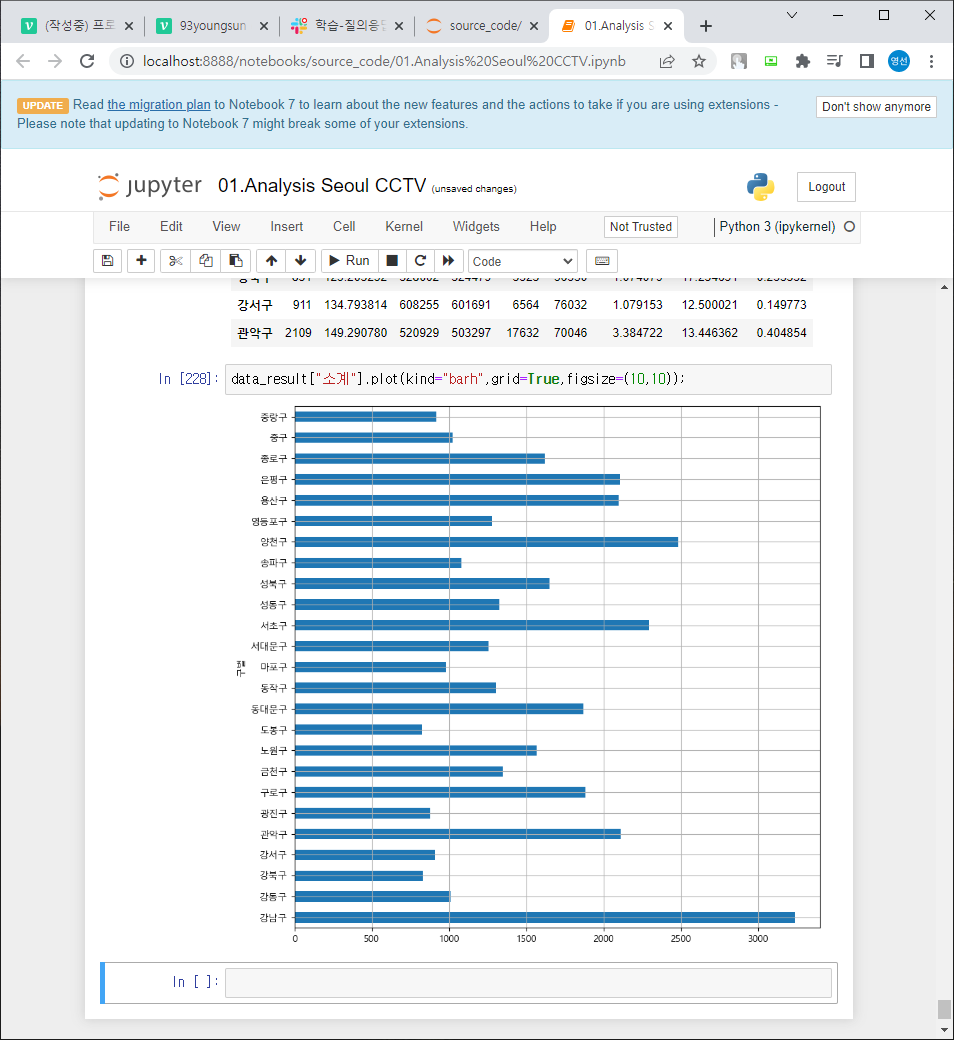The width and height of the screenshot is (954, 1040).
Task: Click the 강서구 row label in table
Action: (x=255, y=305)
